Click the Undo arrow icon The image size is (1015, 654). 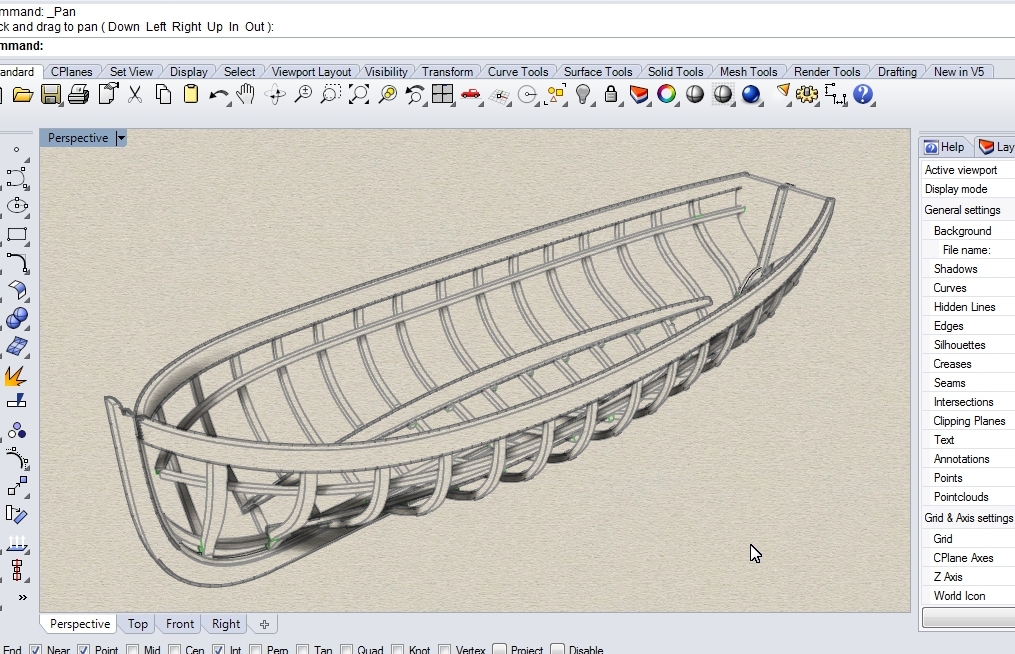[218, 95]
